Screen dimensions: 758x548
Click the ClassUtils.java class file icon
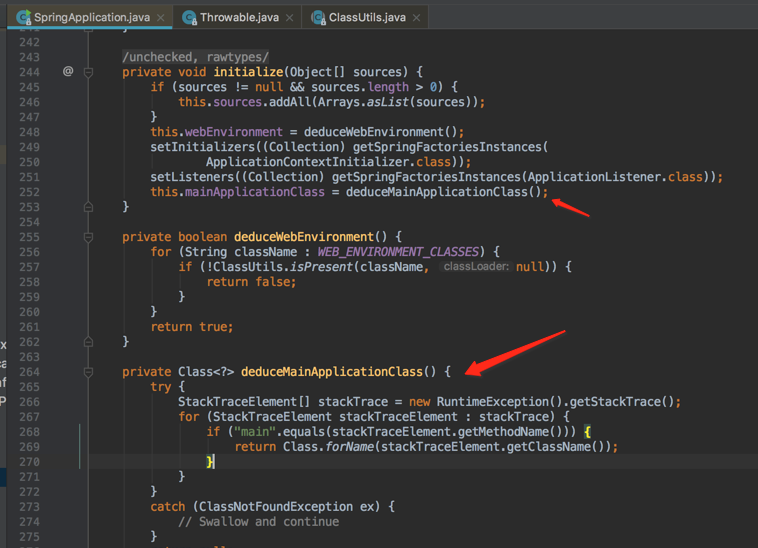point(318,18)
